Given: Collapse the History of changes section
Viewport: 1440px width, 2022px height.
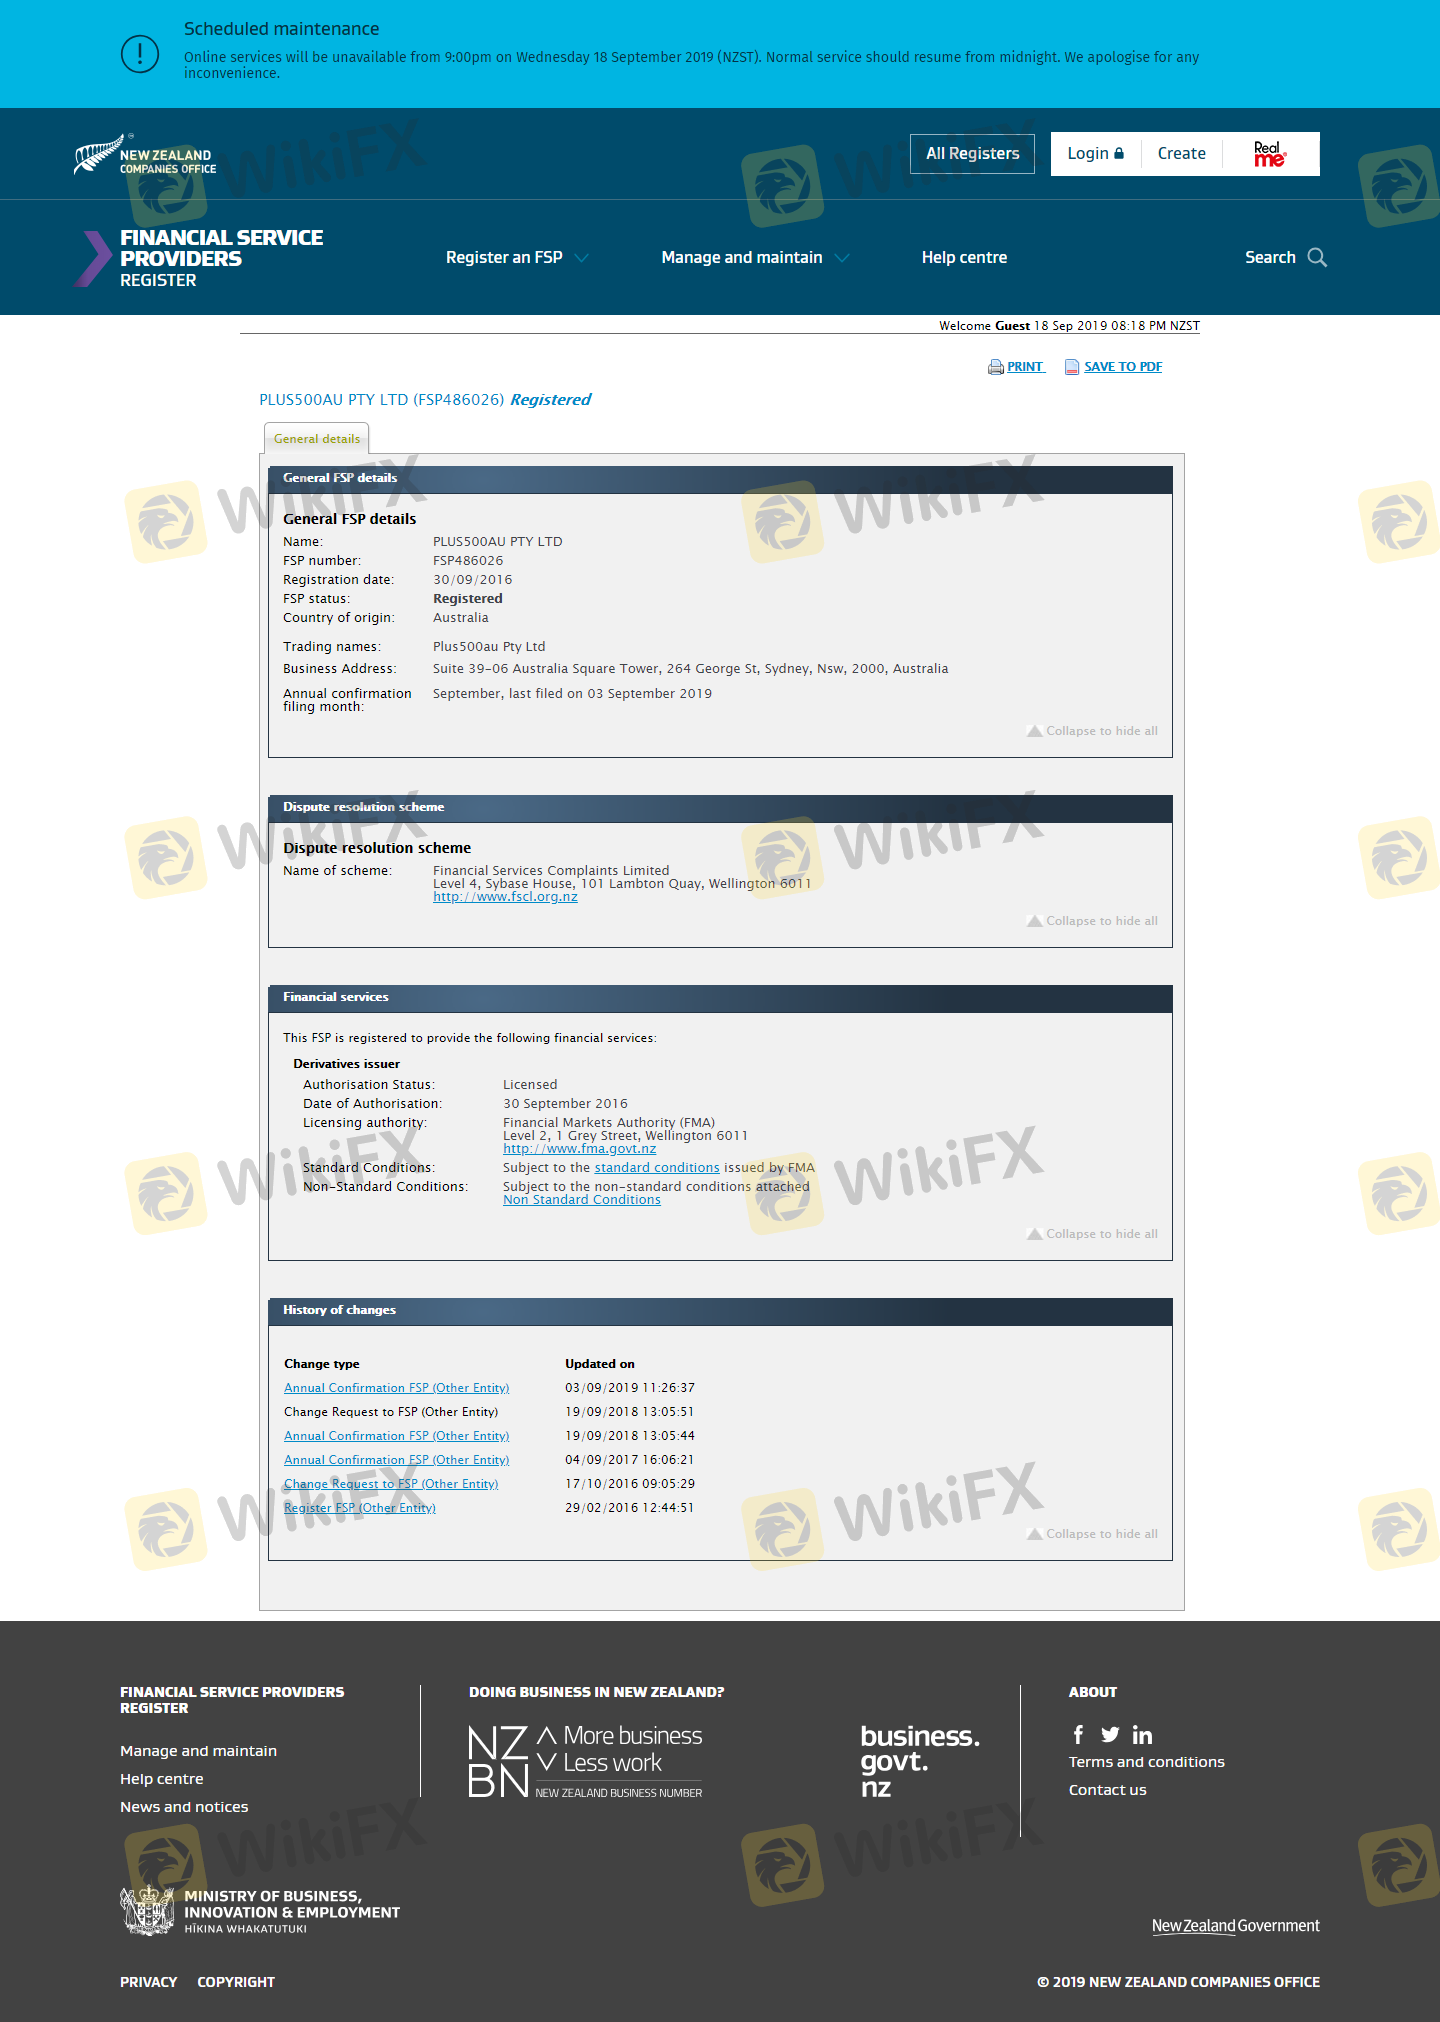Looking at the screenshot, I should click(1092, 1534).
